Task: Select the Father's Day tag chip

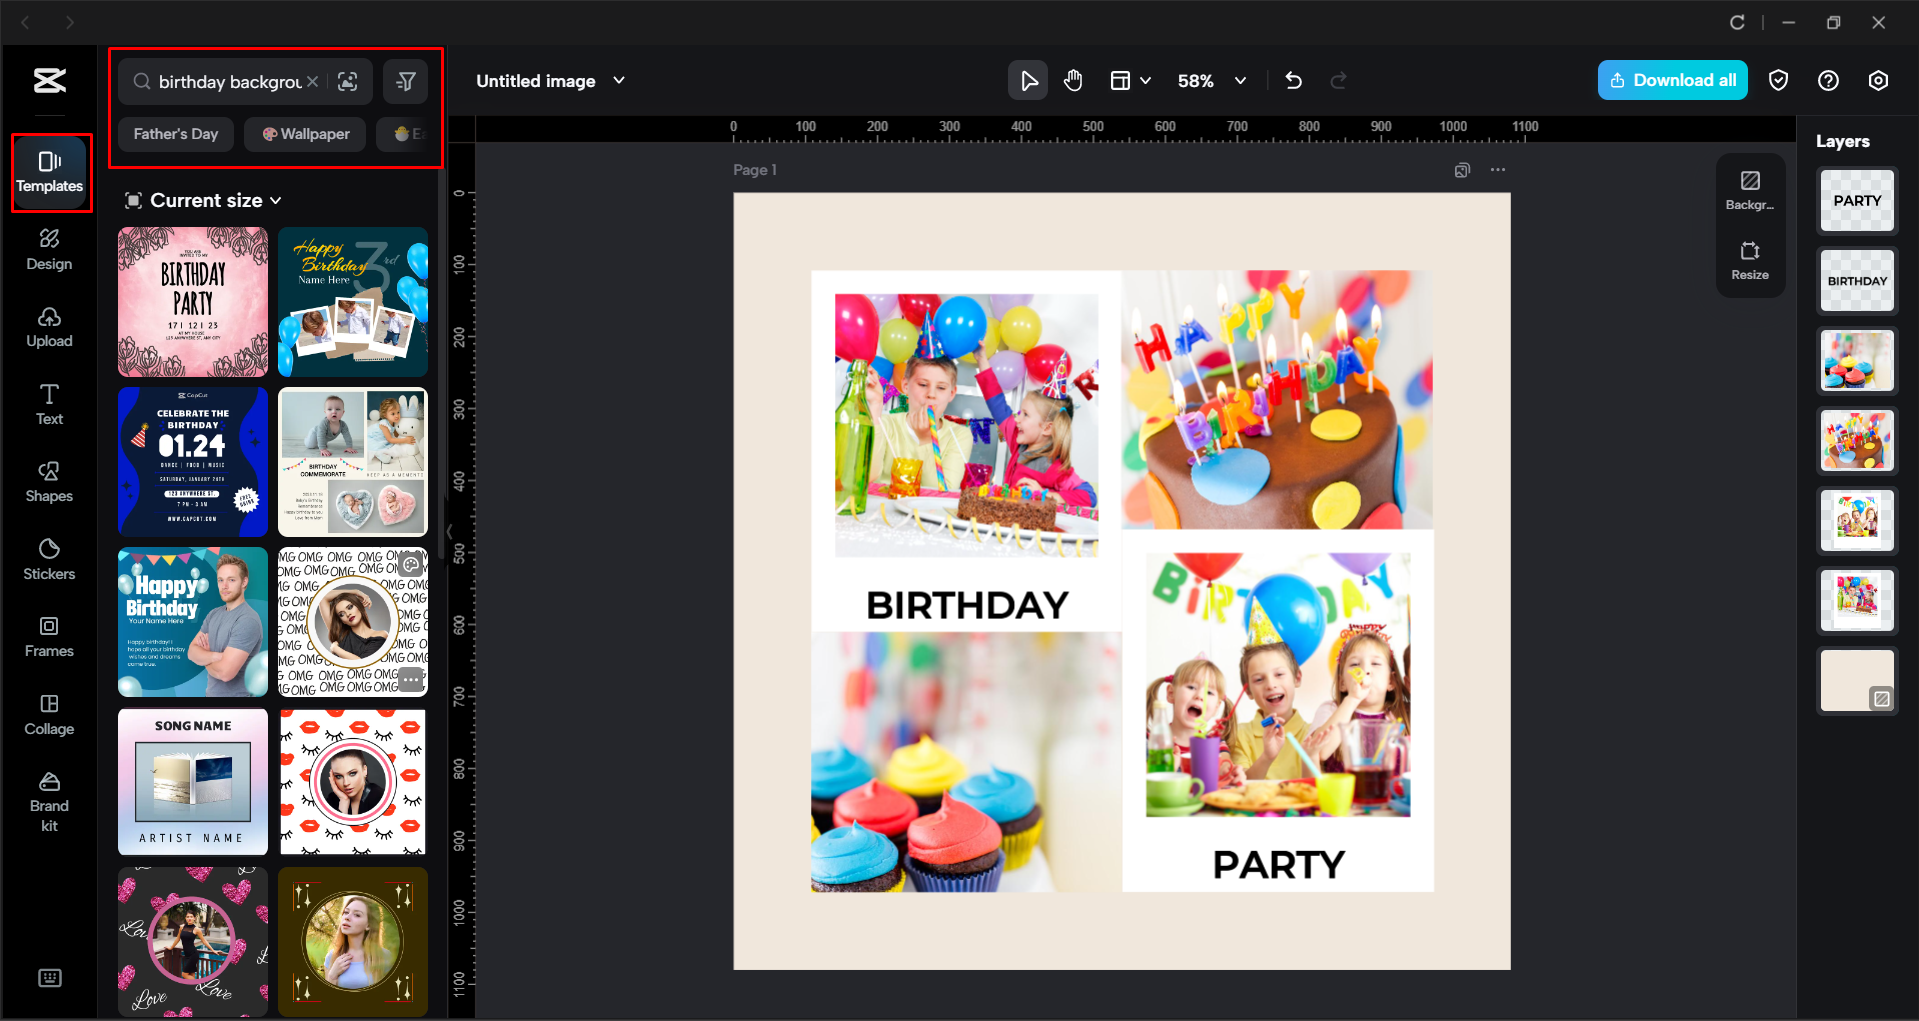Action: tap(176, 134)
